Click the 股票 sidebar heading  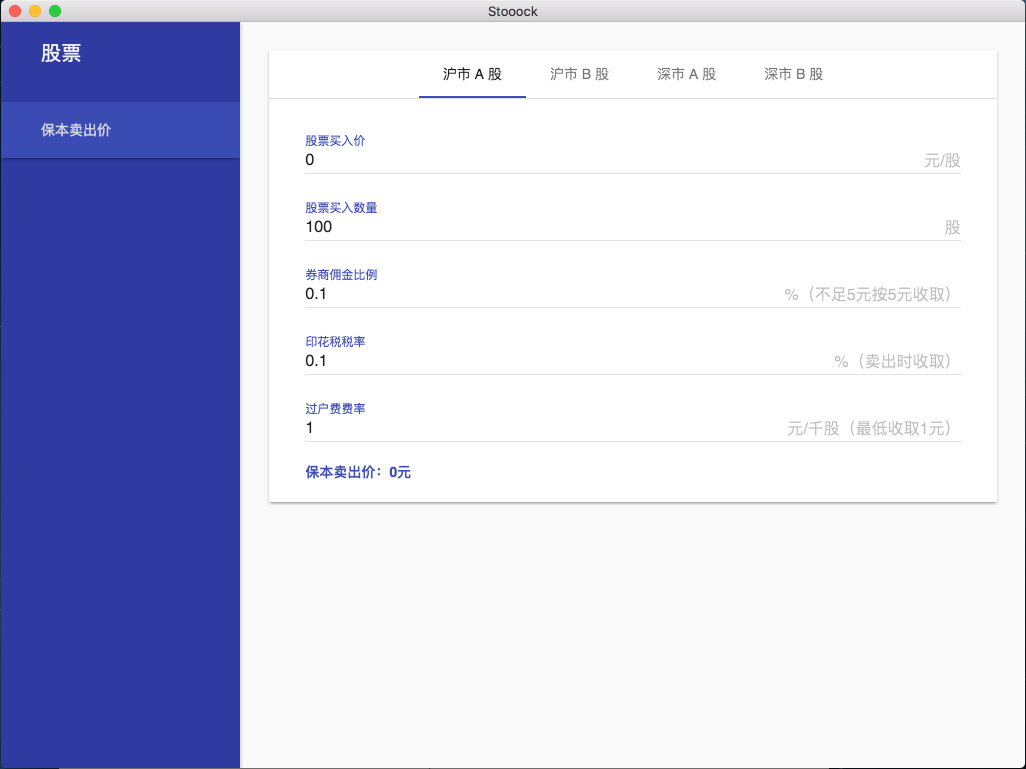click(61, 53)
